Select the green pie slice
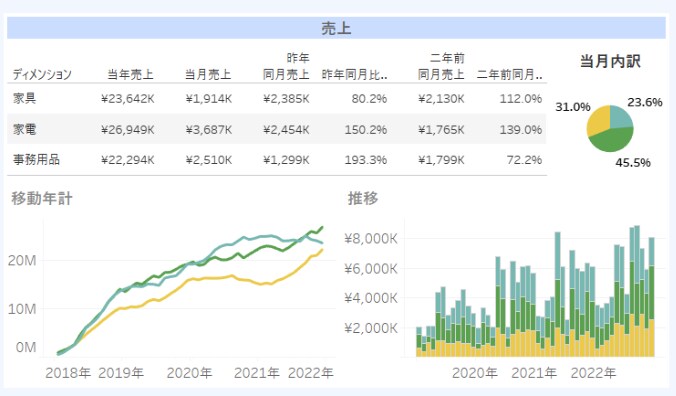676x396 pixels. point(612,140)
